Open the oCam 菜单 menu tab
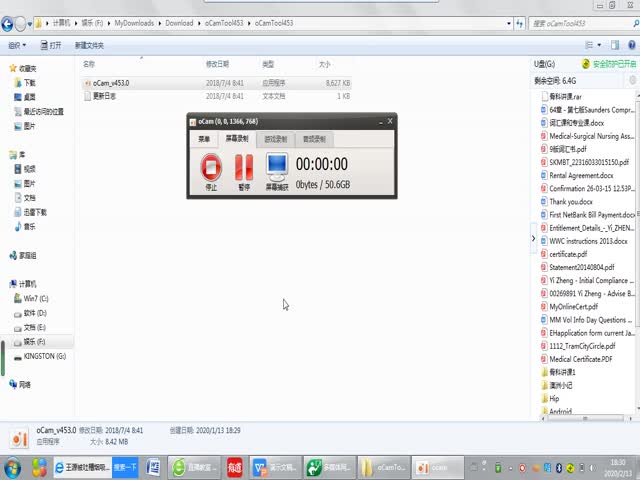Viewport: 640px width, 480px height. pyautogui.click(x=204, y=139)
